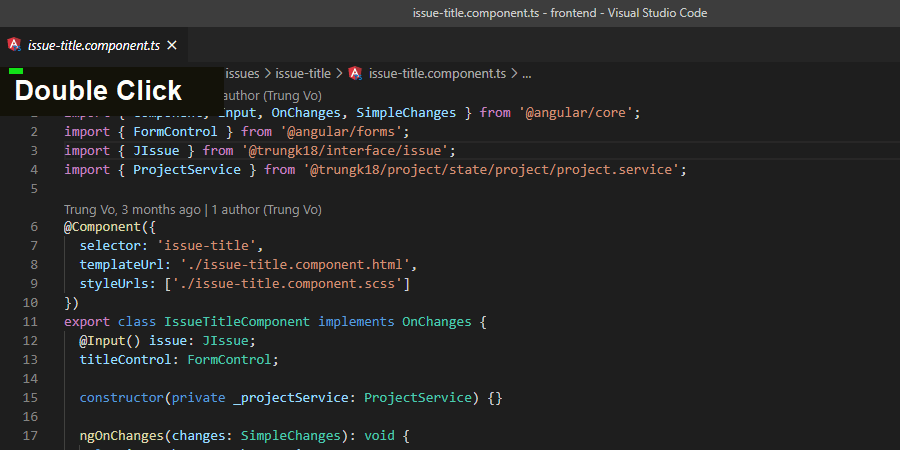Click the '@Input()' decorator on line 12

[x=110, y=340]
